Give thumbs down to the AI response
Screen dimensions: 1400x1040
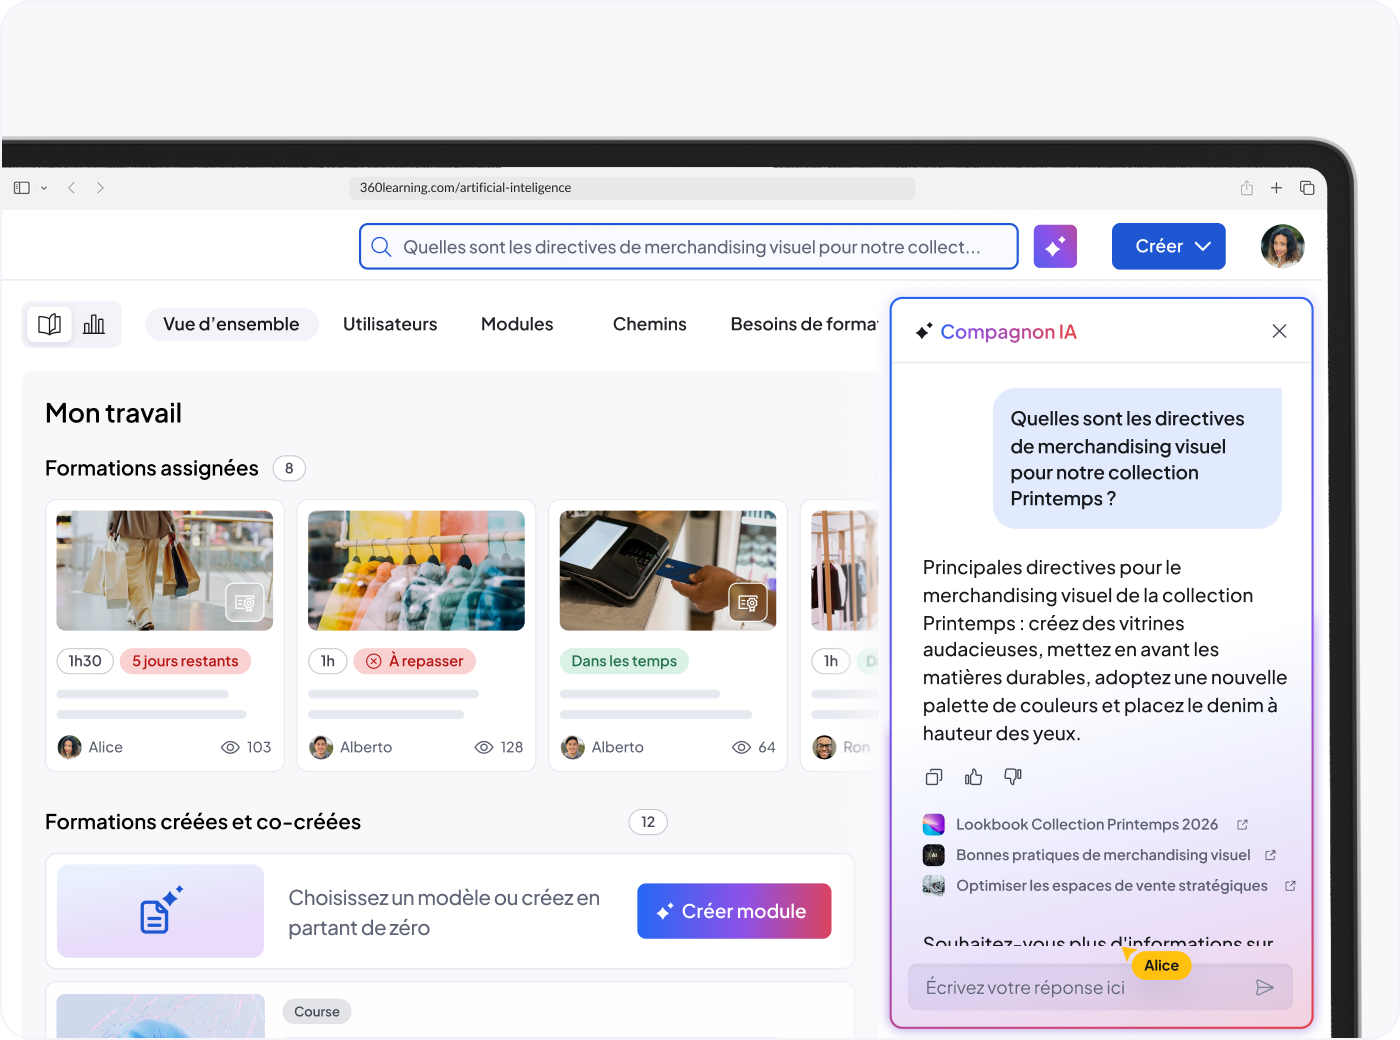click(1013, 777)
